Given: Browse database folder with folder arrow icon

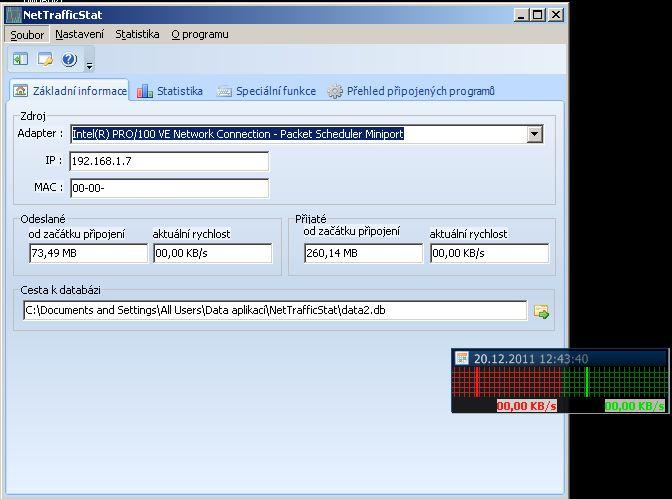Looking at the screenshot, I should coord(541,312).
